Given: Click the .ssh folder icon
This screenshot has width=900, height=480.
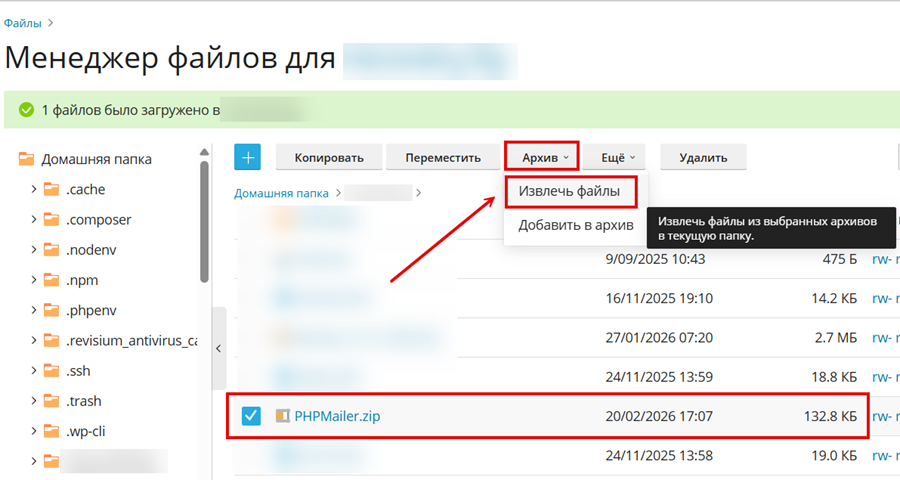Looking at the screenshot, I should click(52, 371).
